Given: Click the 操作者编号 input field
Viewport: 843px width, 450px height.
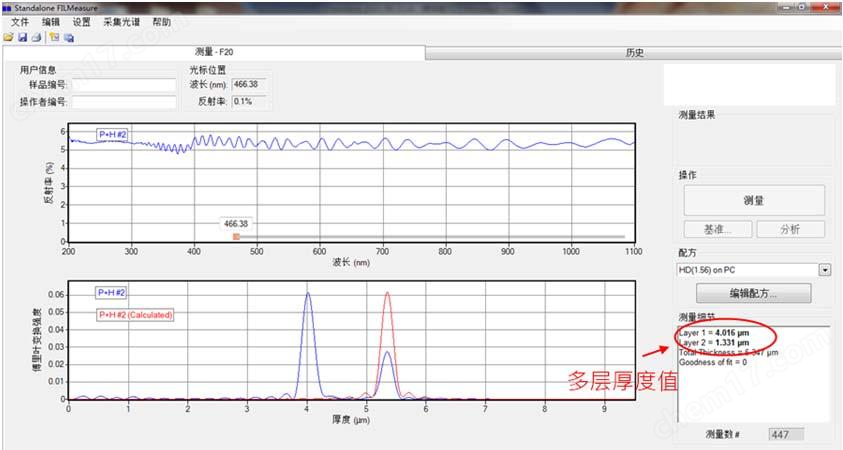Looking at the screenshot, I should click(120, 101).
